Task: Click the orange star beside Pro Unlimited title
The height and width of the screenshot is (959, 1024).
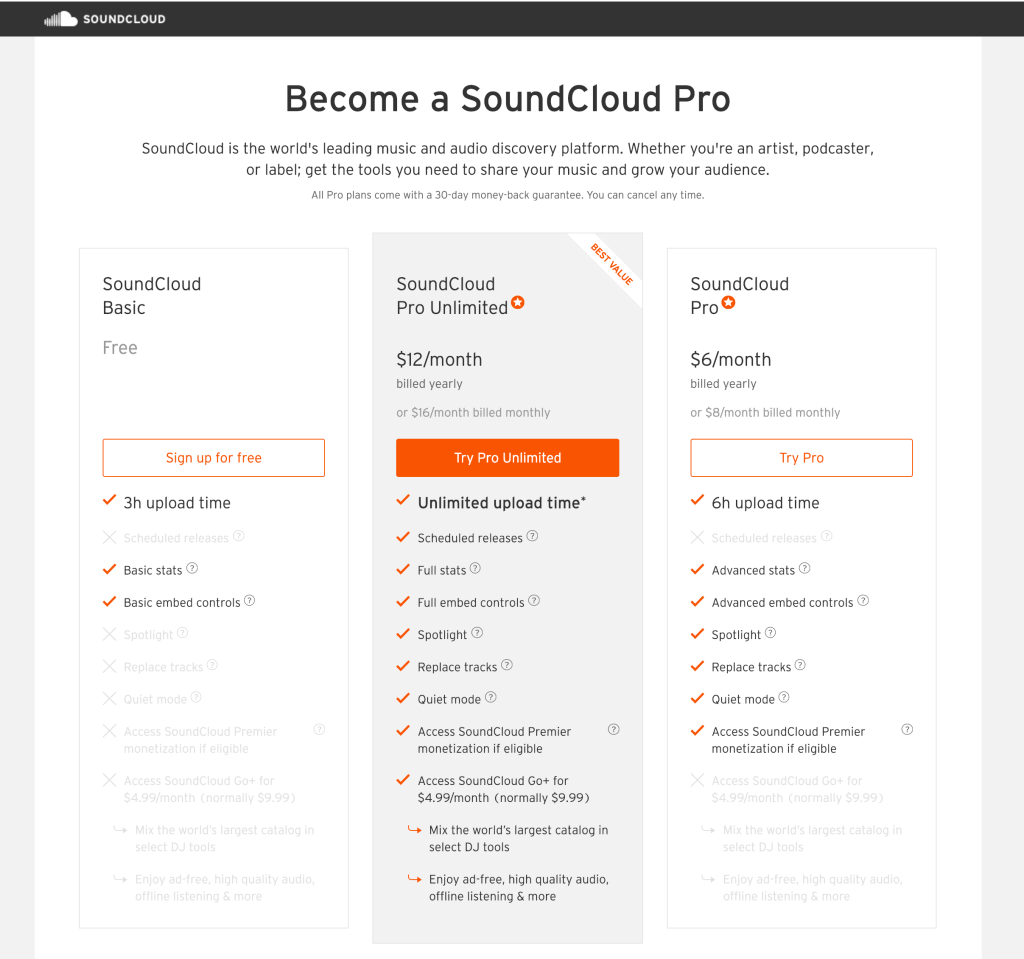Action: tap(518, 303)
